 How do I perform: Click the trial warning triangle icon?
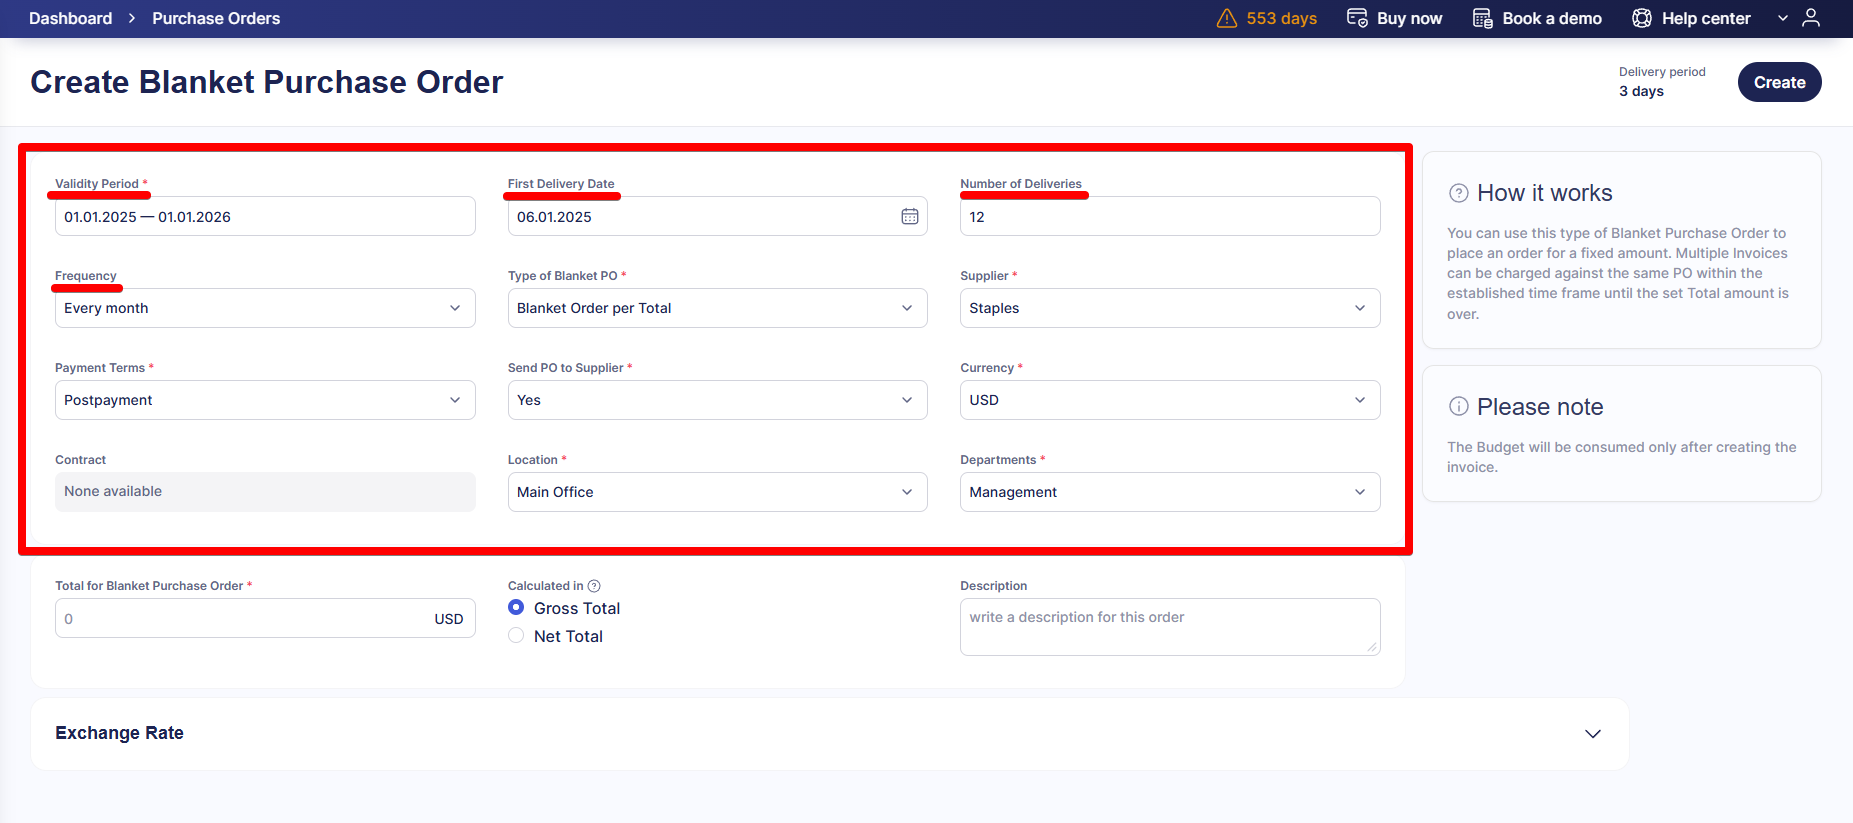pyautogui.click(x=1226, y=18)
